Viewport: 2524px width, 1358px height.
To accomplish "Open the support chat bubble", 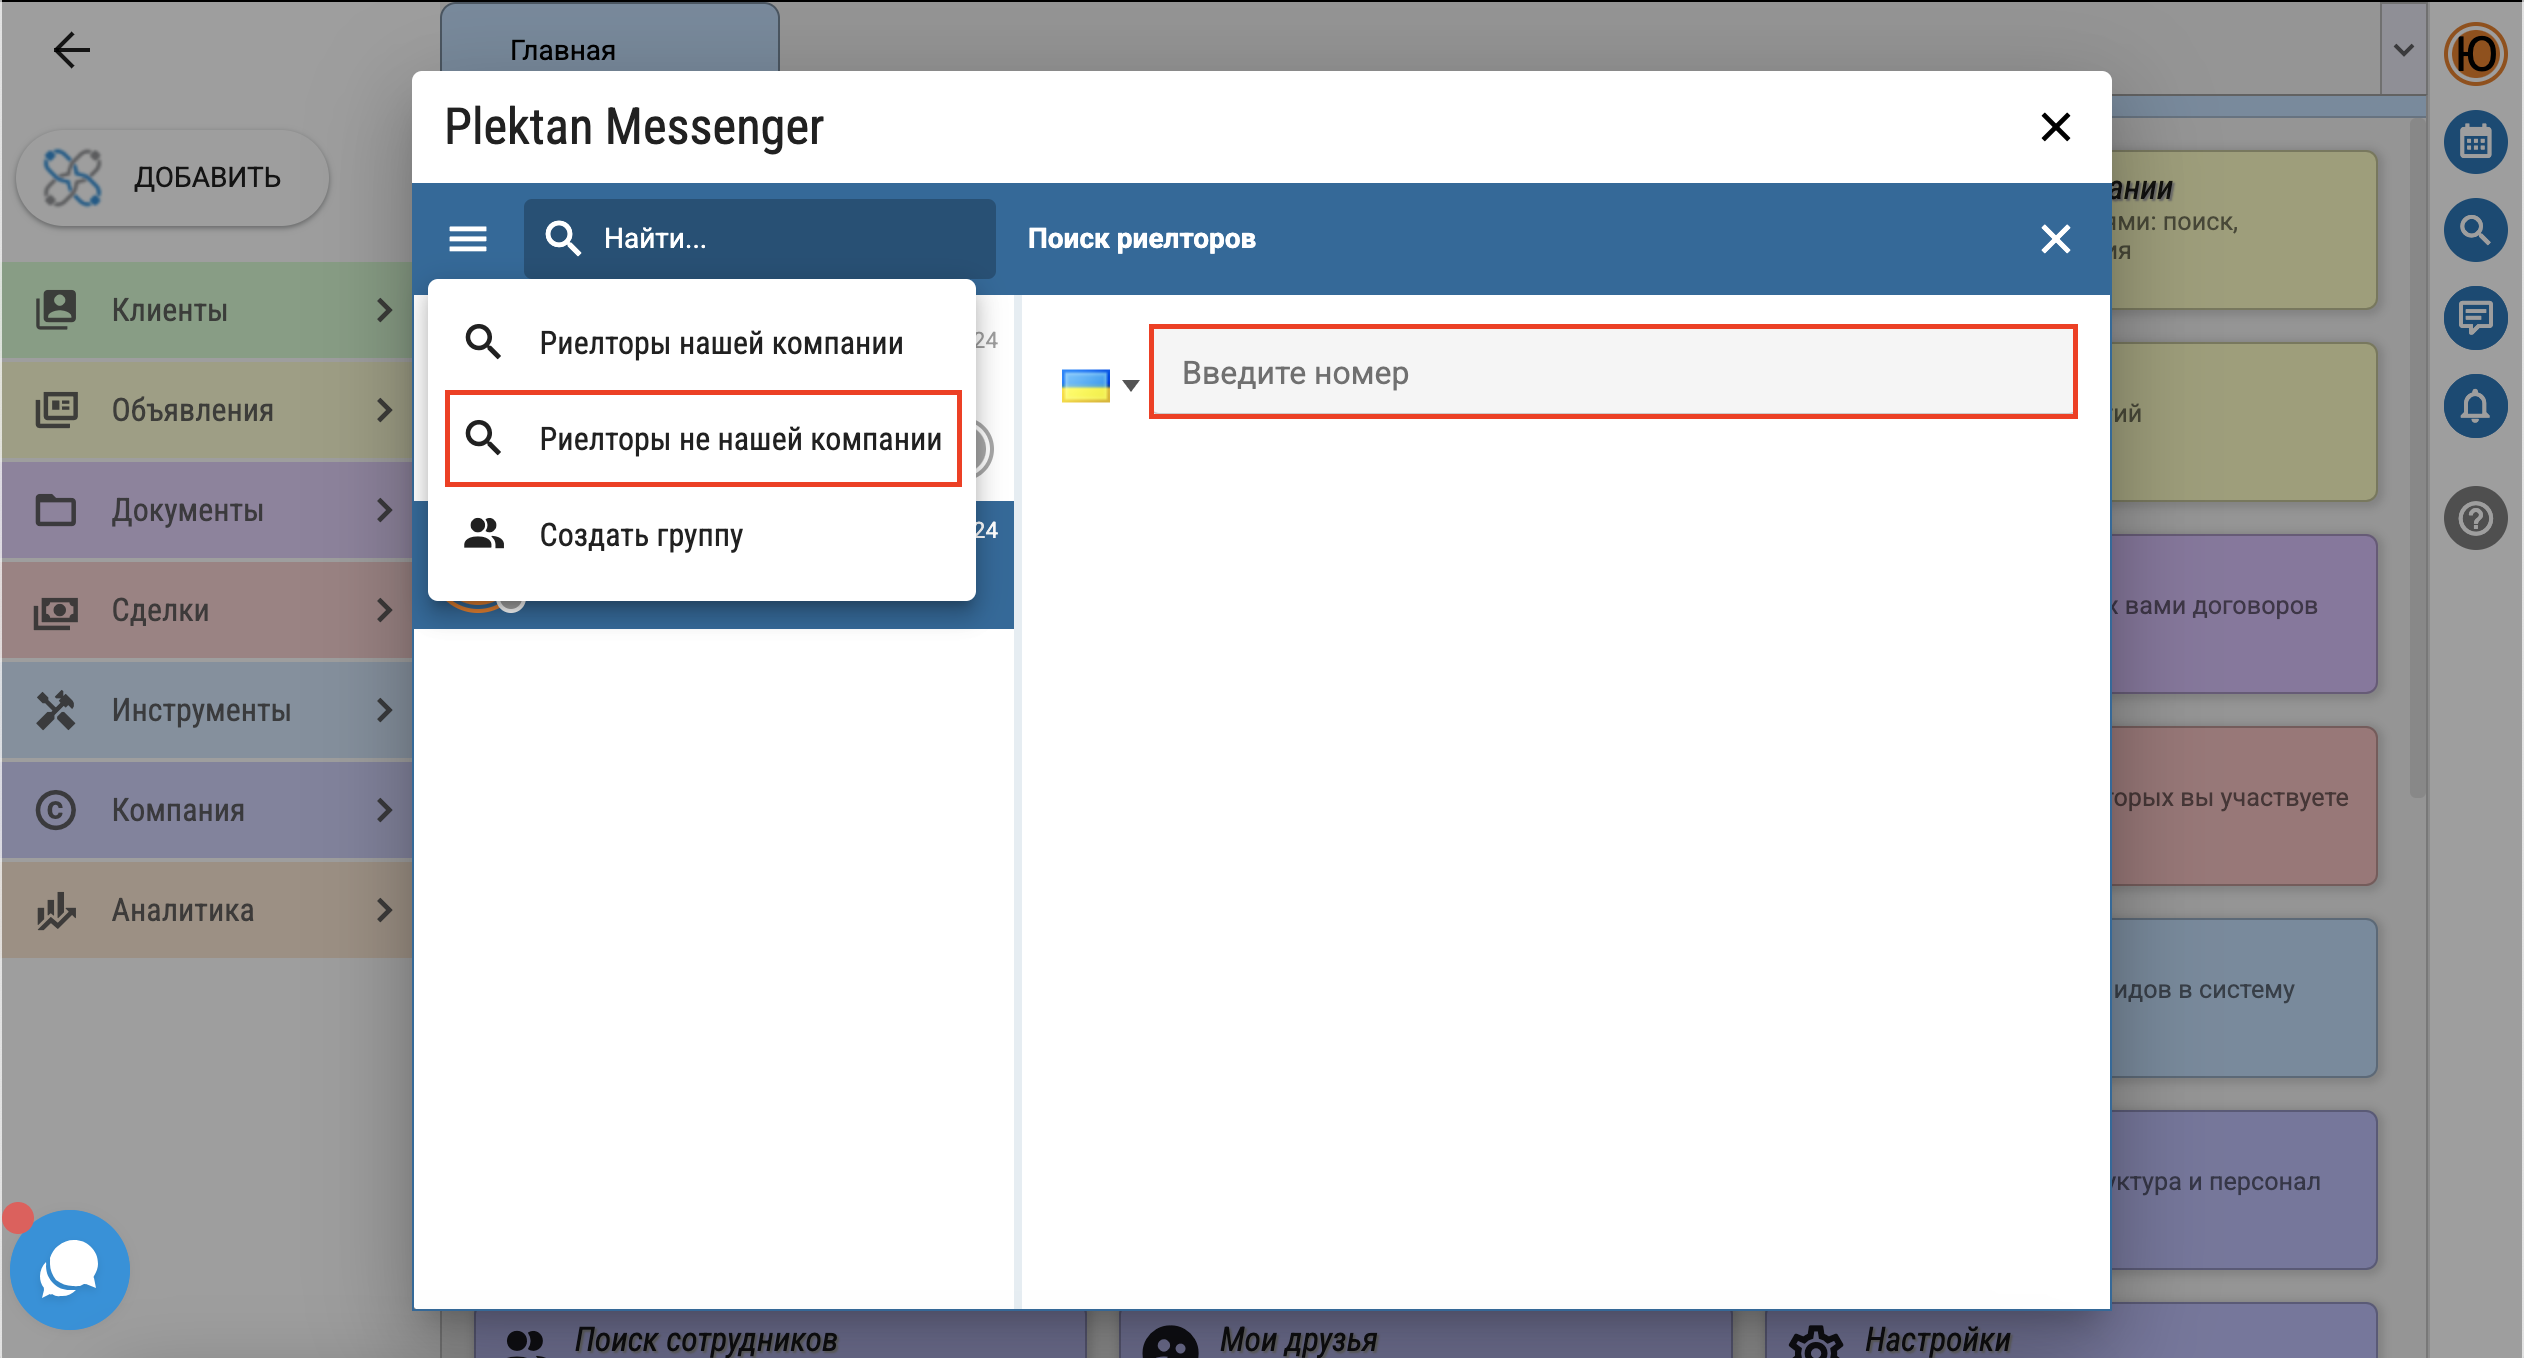I will [69, 1269].
